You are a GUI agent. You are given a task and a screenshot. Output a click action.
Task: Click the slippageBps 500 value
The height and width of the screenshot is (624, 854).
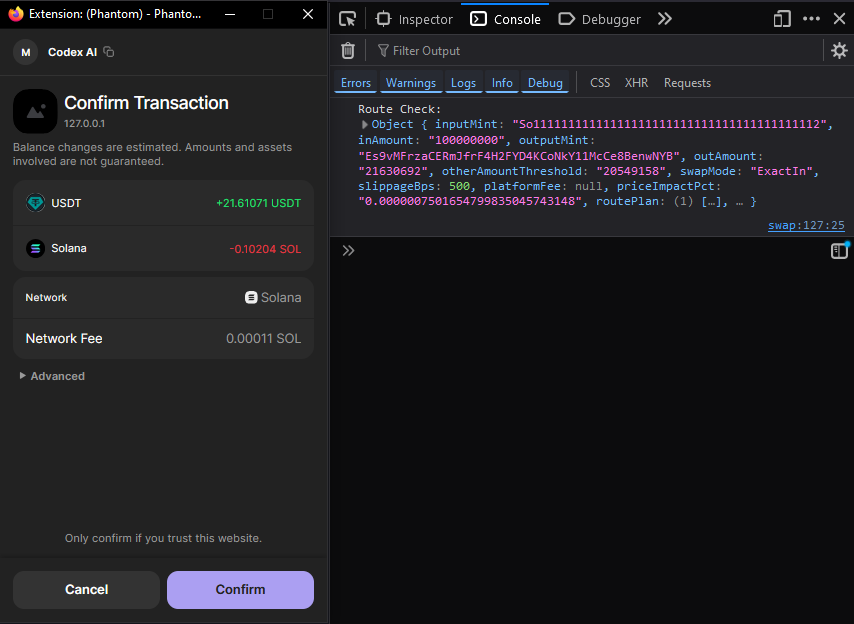[x=459, y=186]
